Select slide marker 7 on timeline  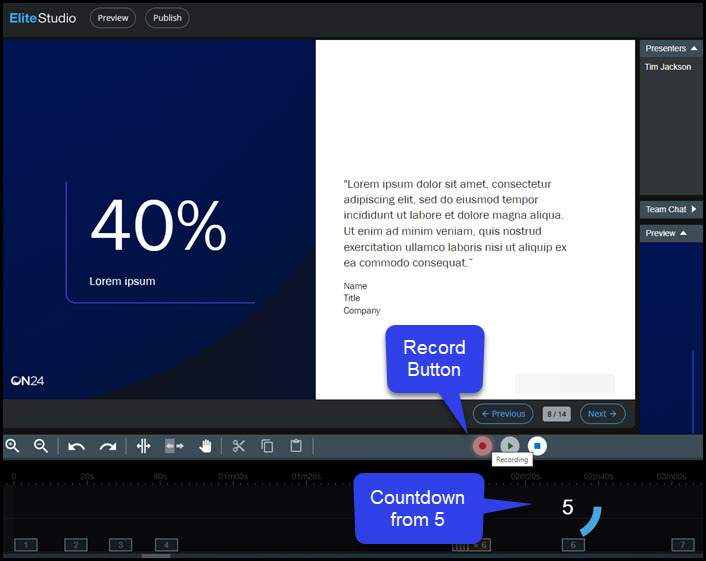tap(683, 545)
